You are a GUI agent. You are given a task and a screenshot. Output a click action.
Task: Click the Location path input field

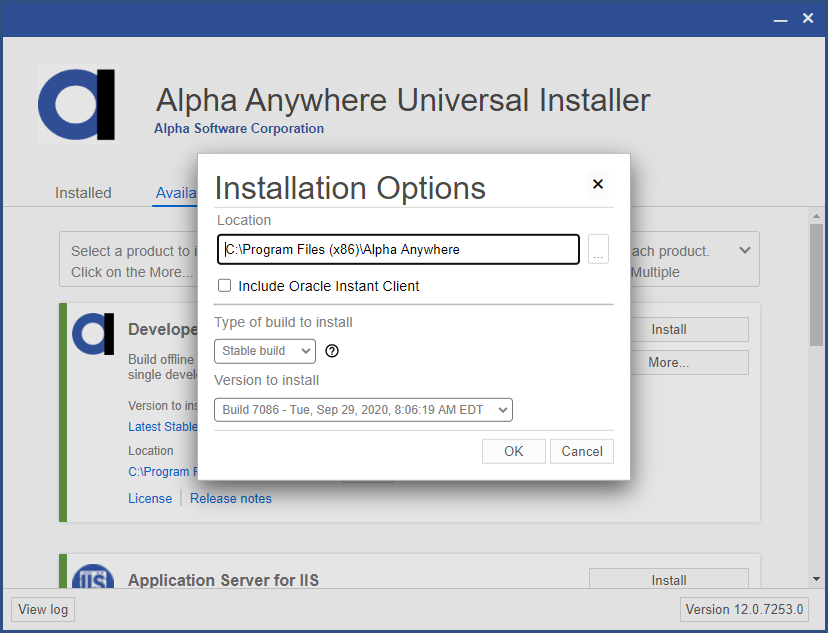398,249
